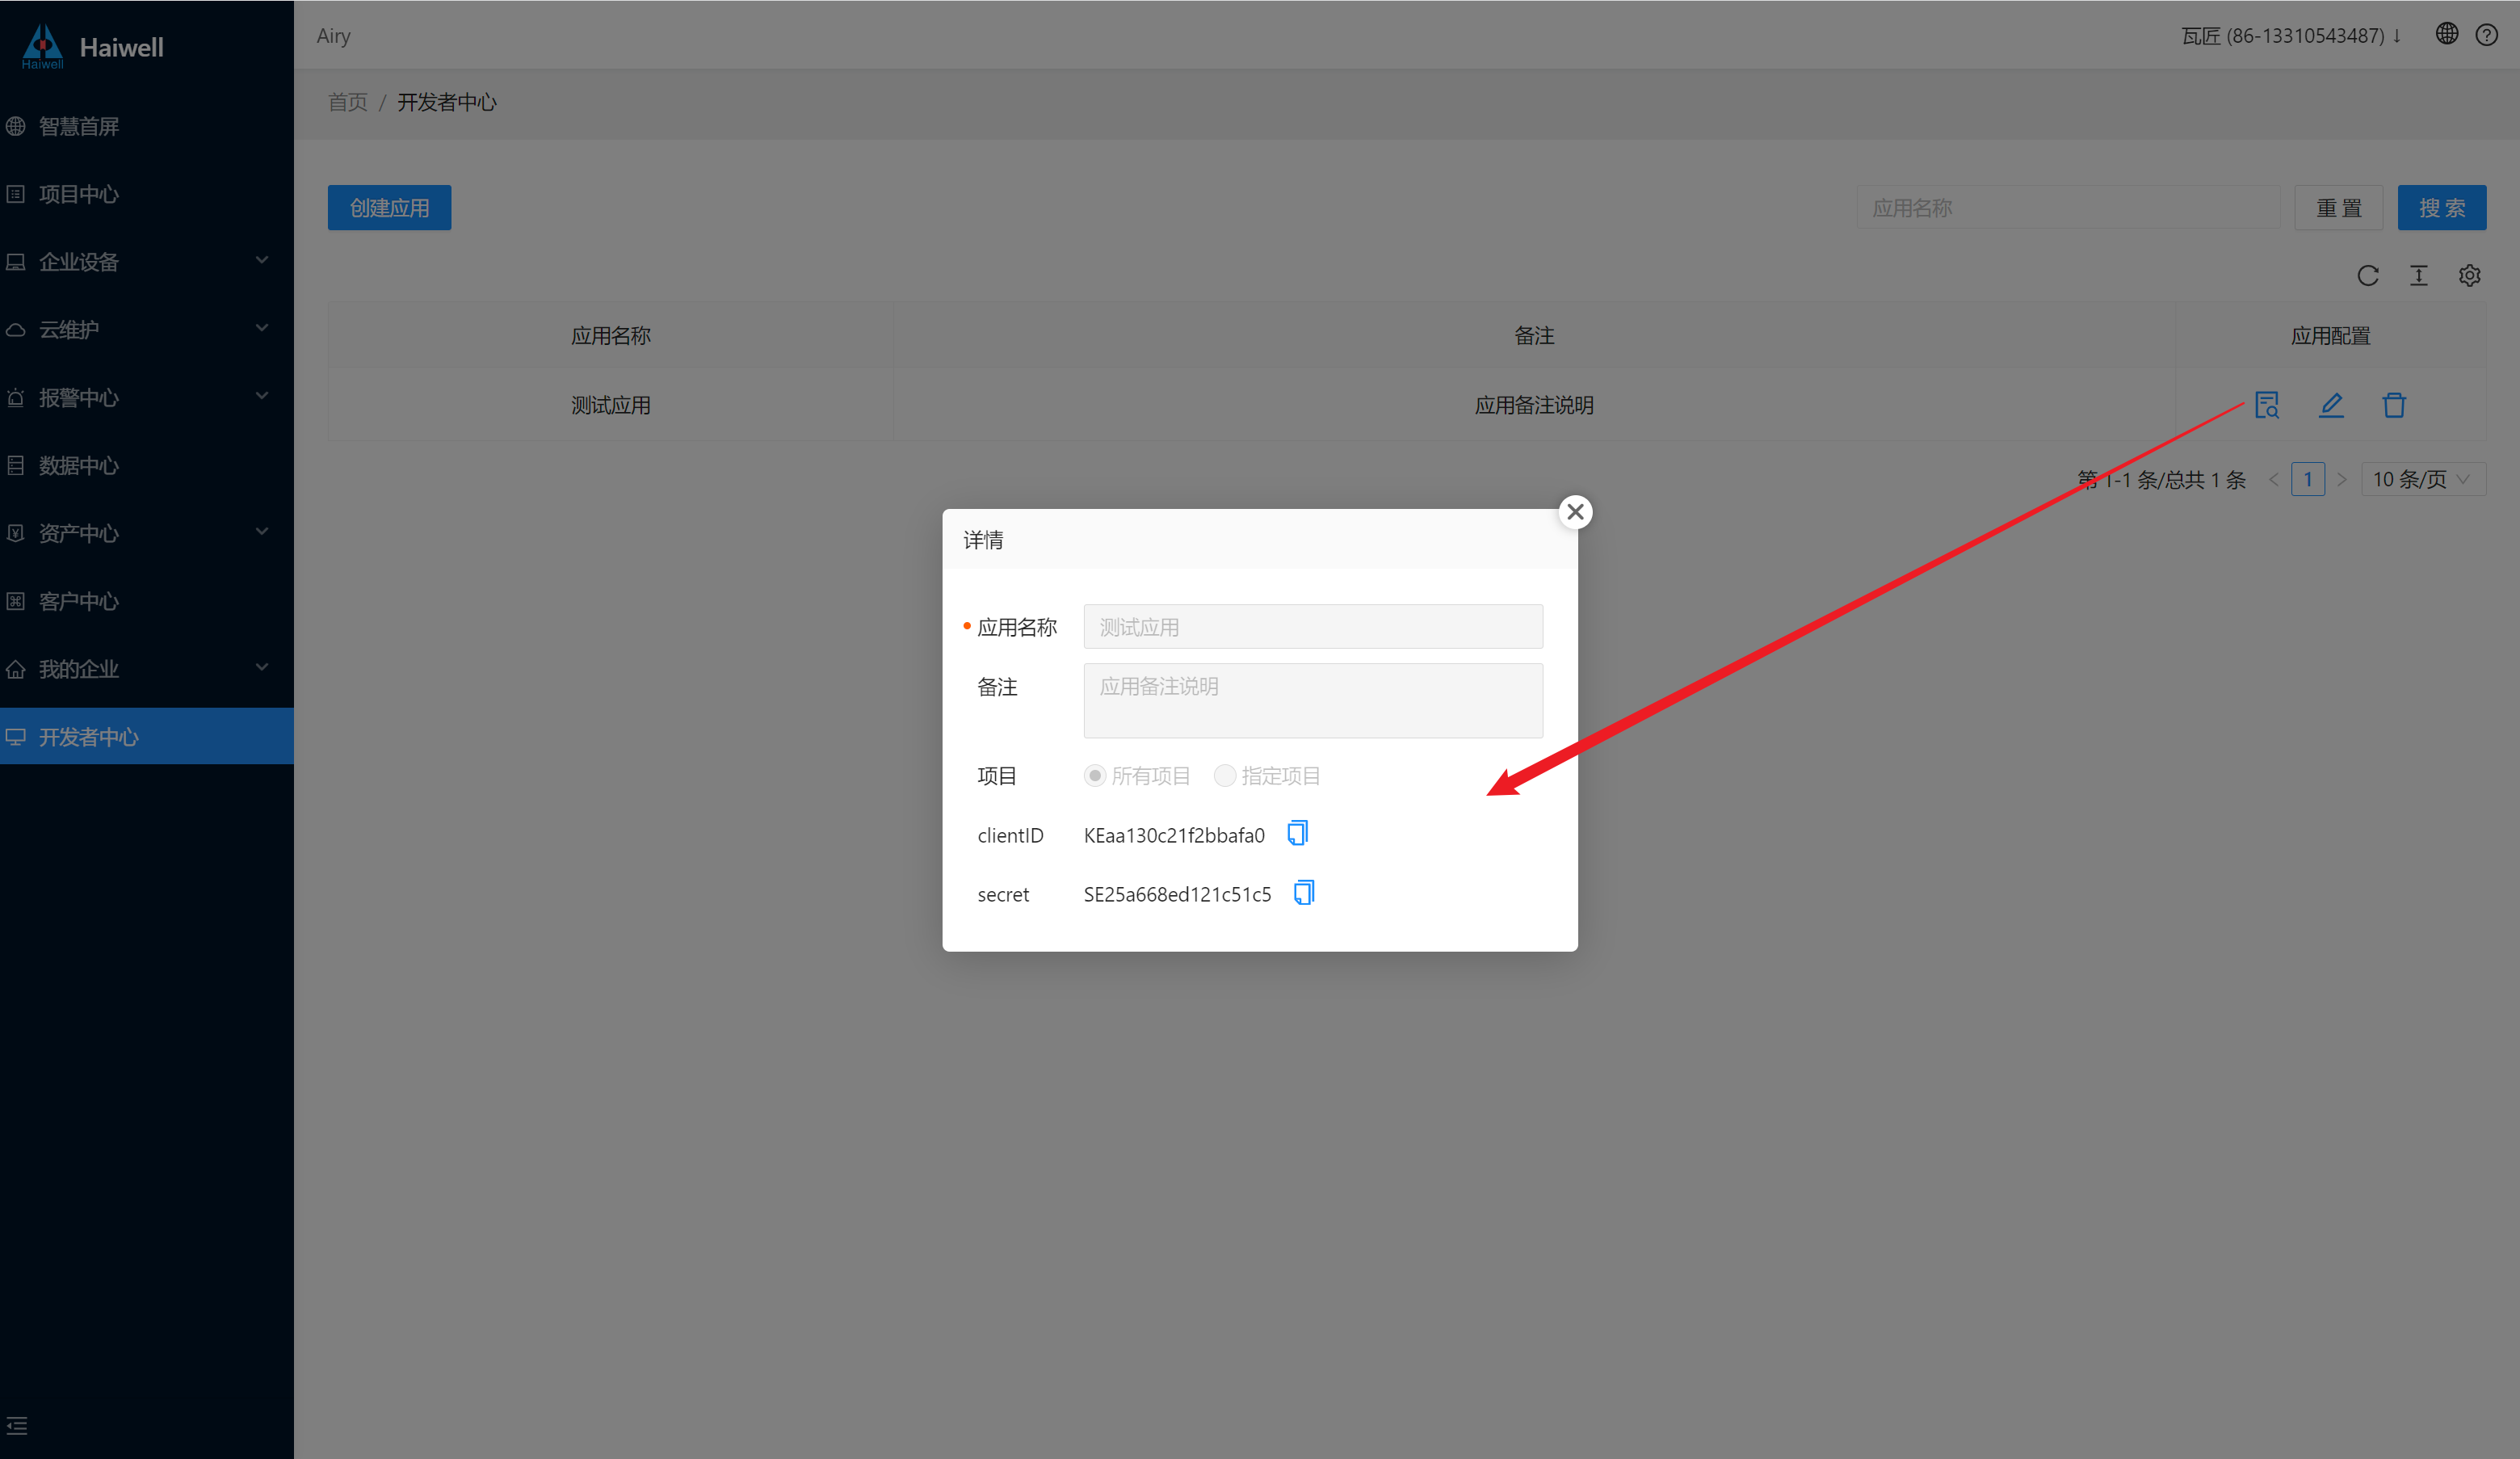
Task: Open 数据中心 menu item
Action: tap(147, 465)
